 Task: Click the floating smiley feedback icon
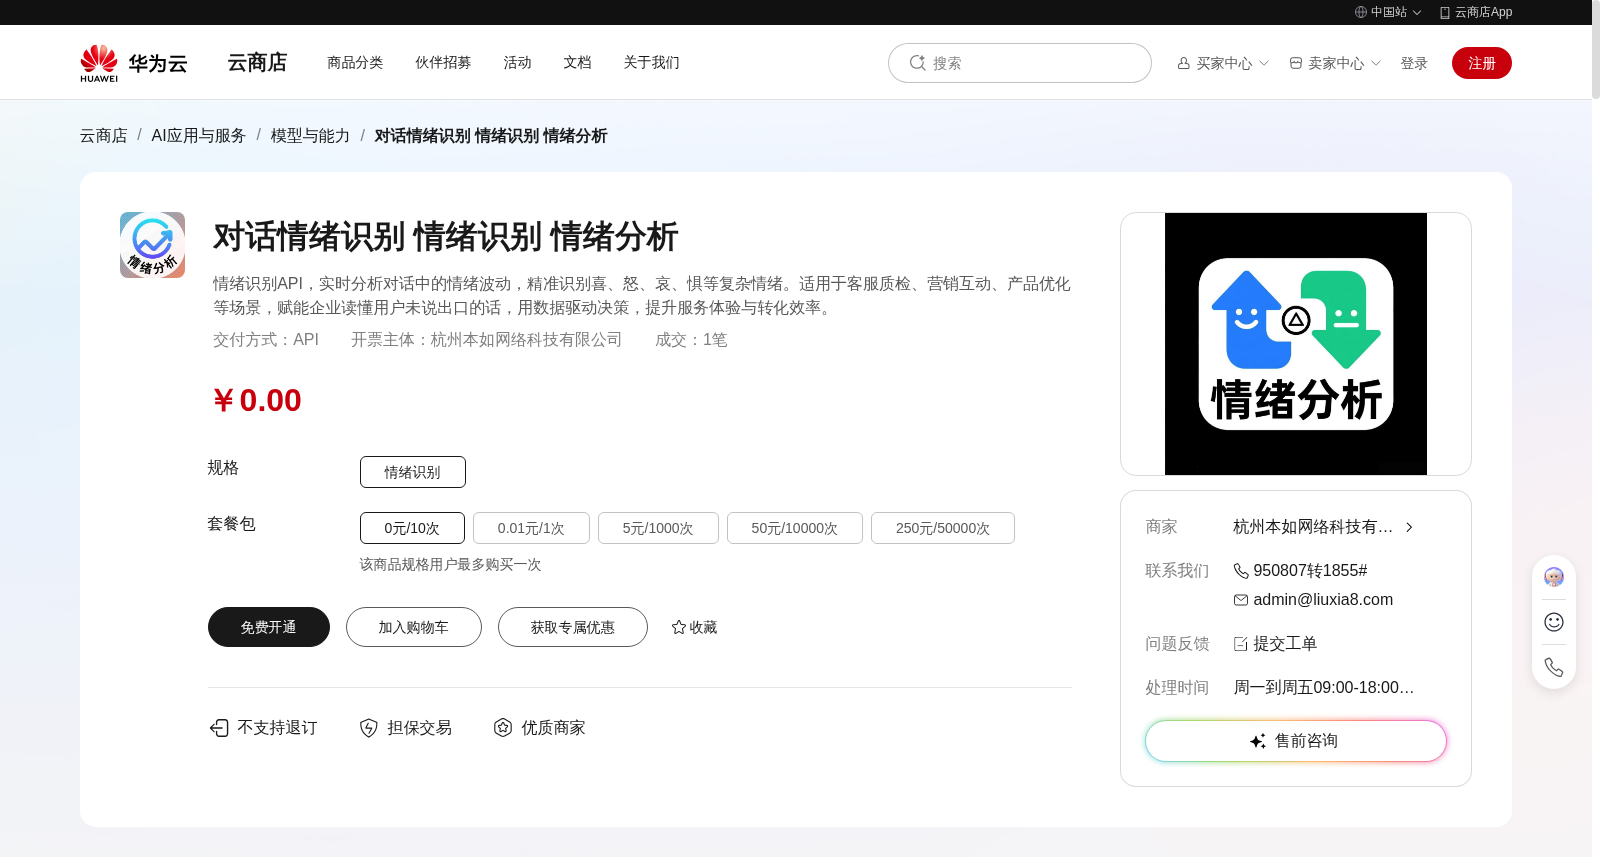click(1554, 622)
